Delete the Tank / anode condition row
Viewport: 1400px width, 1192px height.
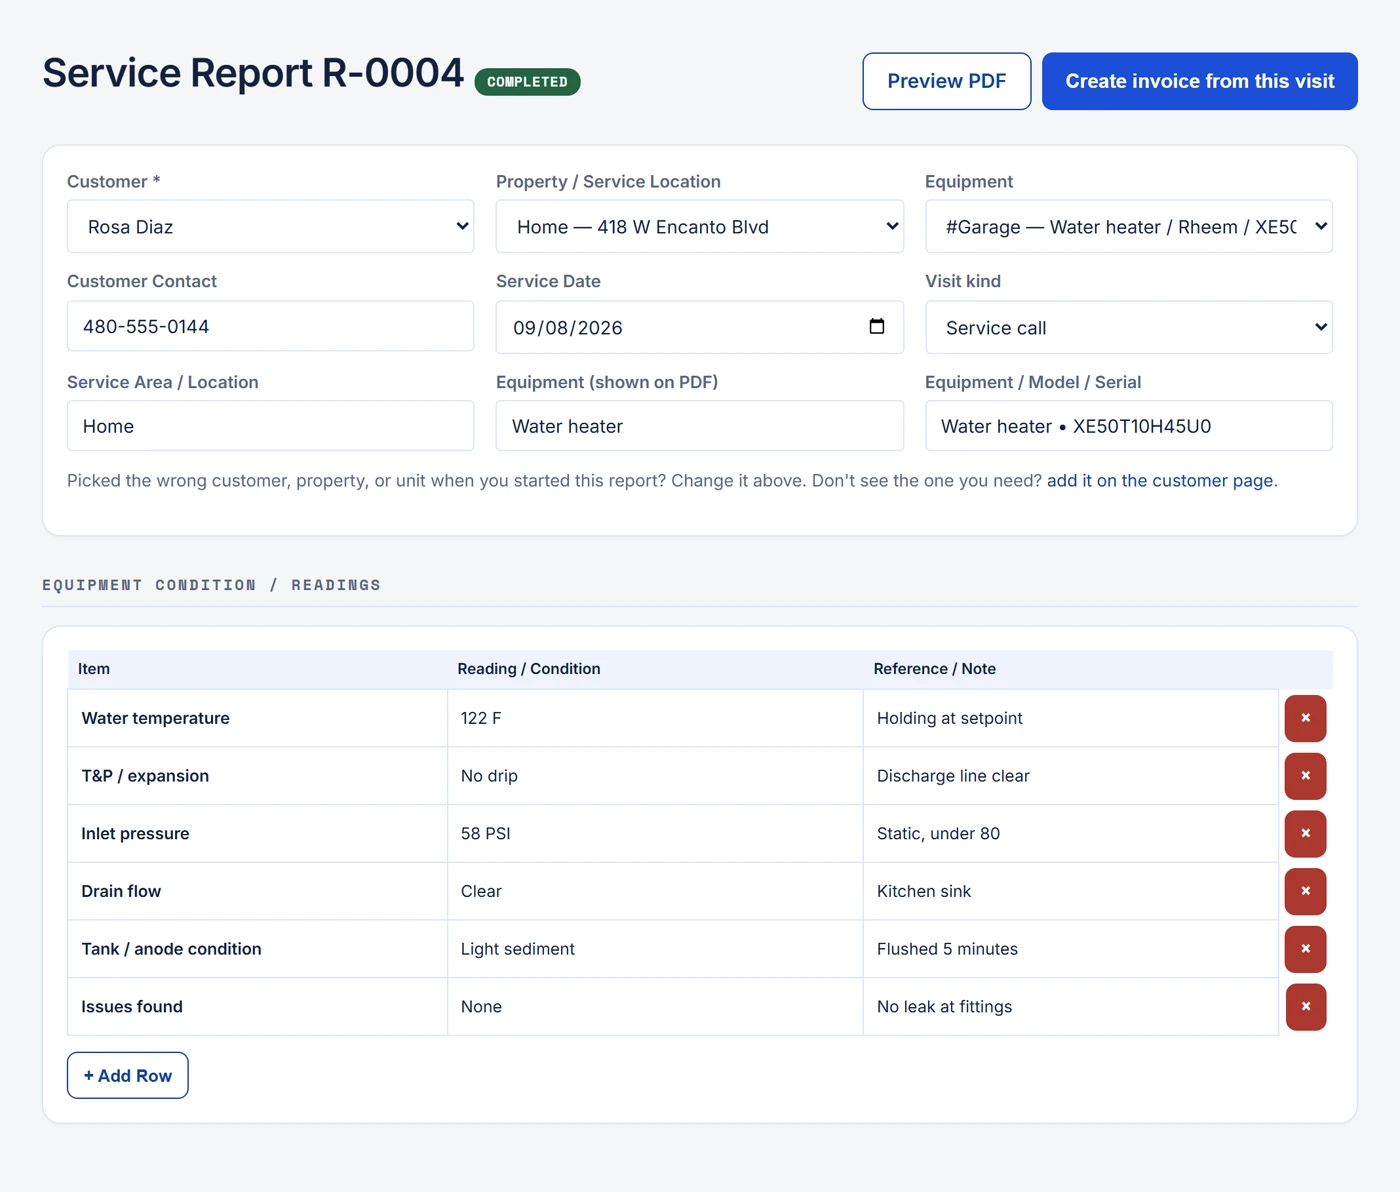[x=1305, y=949]
